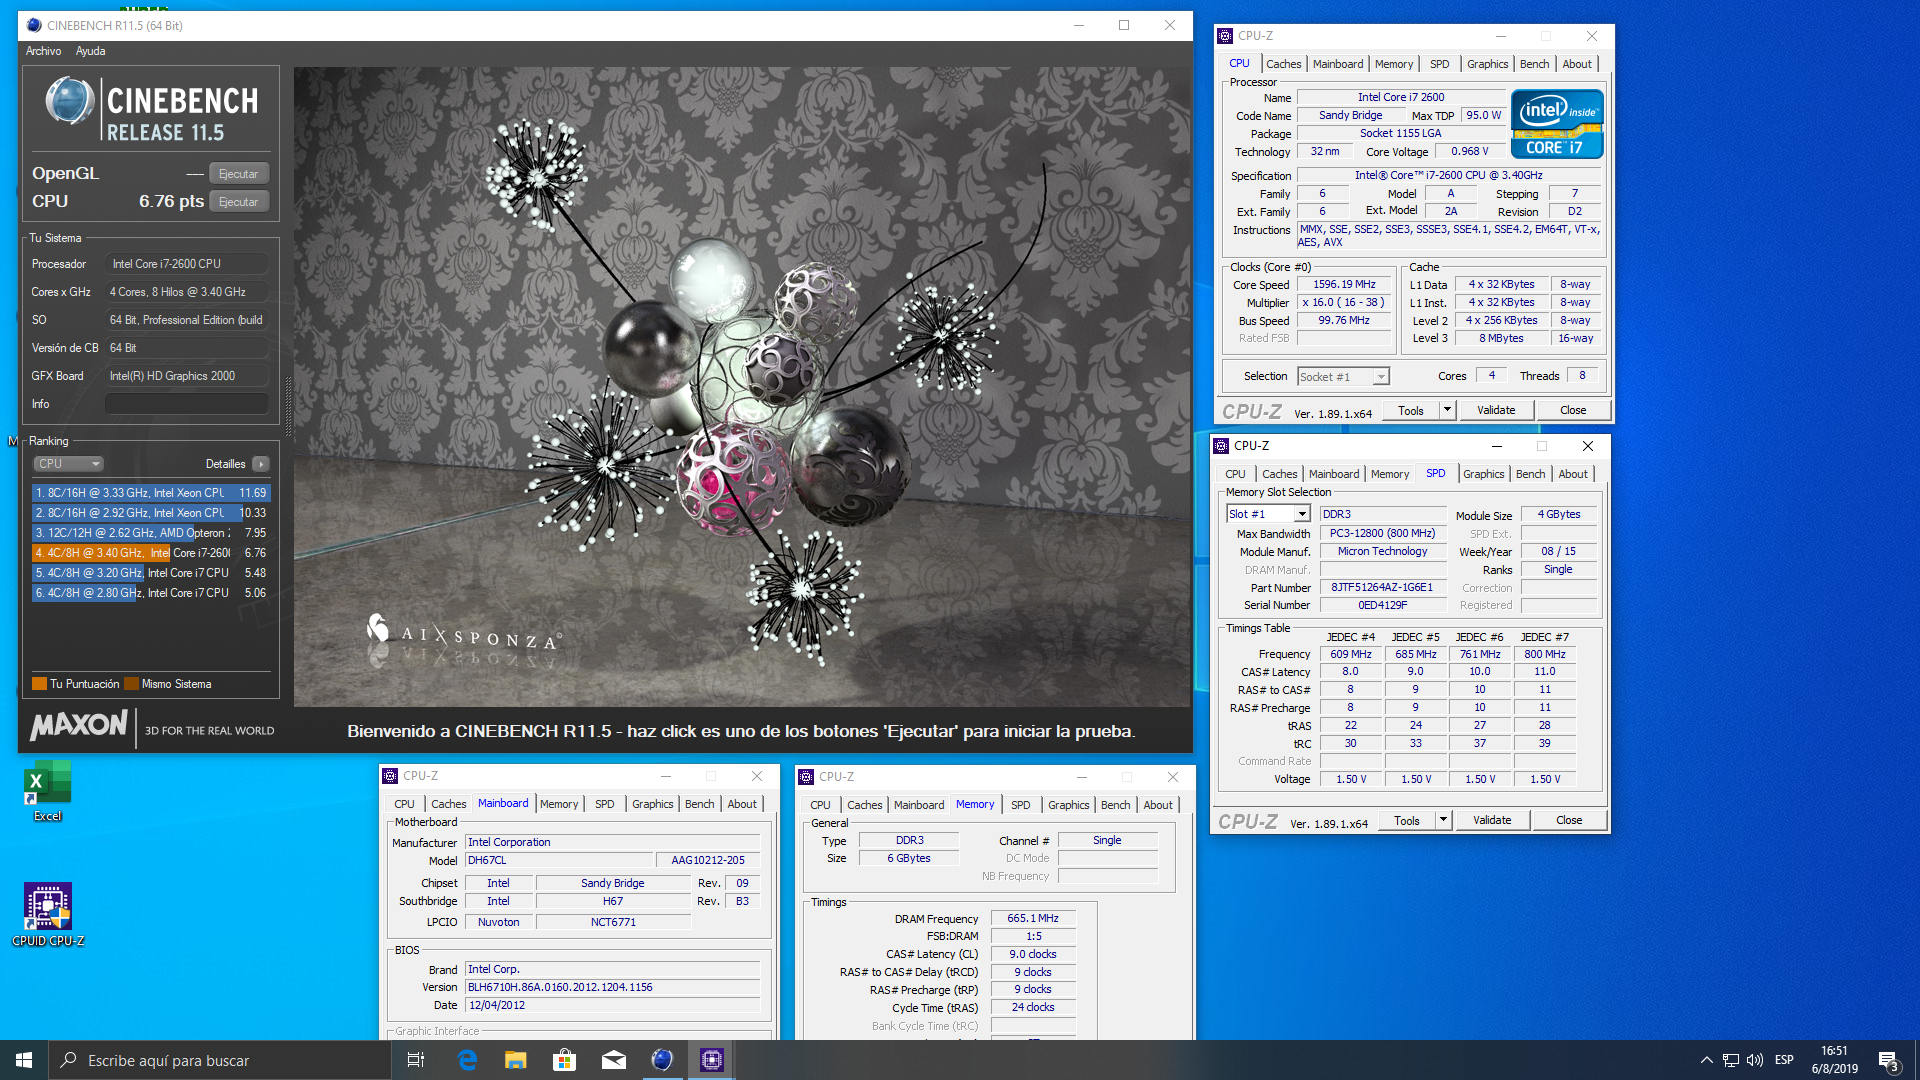
Task: Run the CPU test with Ejecutar
Action: click(238, 202)
